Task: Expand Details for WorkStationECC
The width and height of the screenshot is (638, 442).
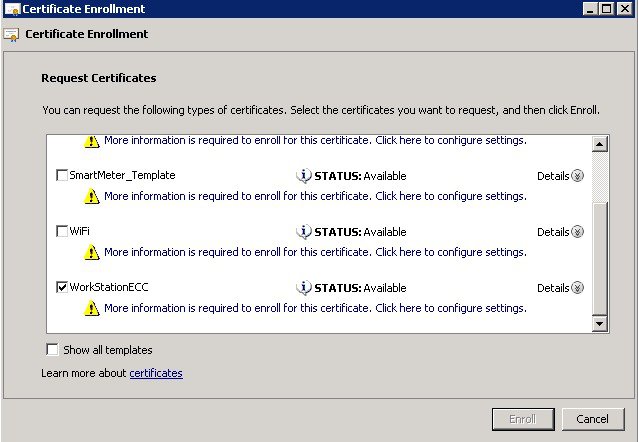Action: (x=560, y=288)
